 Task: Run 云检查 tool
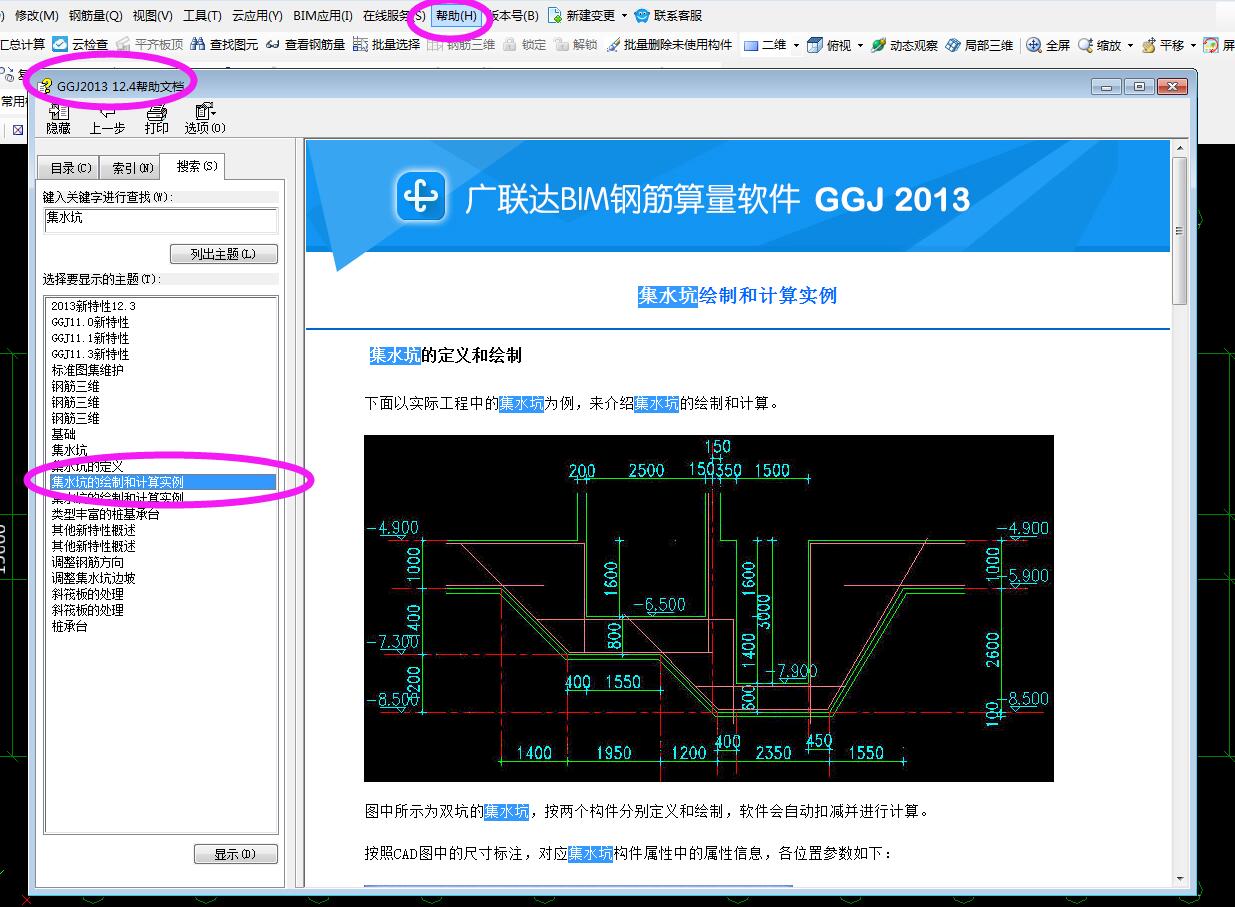80,45
